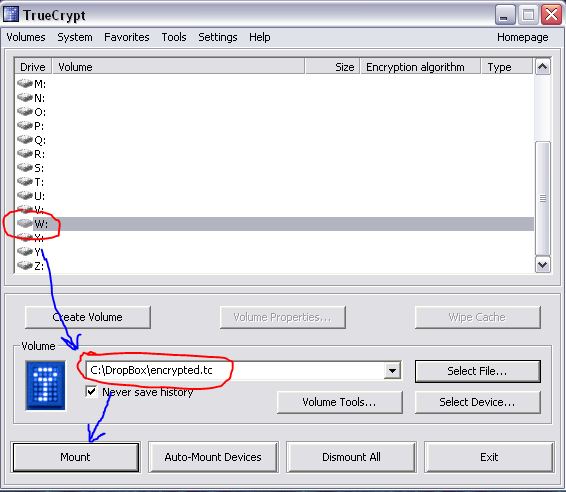Choose the highlighted W: drive row
This screenshot has width=566, height=492.
pyautogui.click(x=275, y=224)
